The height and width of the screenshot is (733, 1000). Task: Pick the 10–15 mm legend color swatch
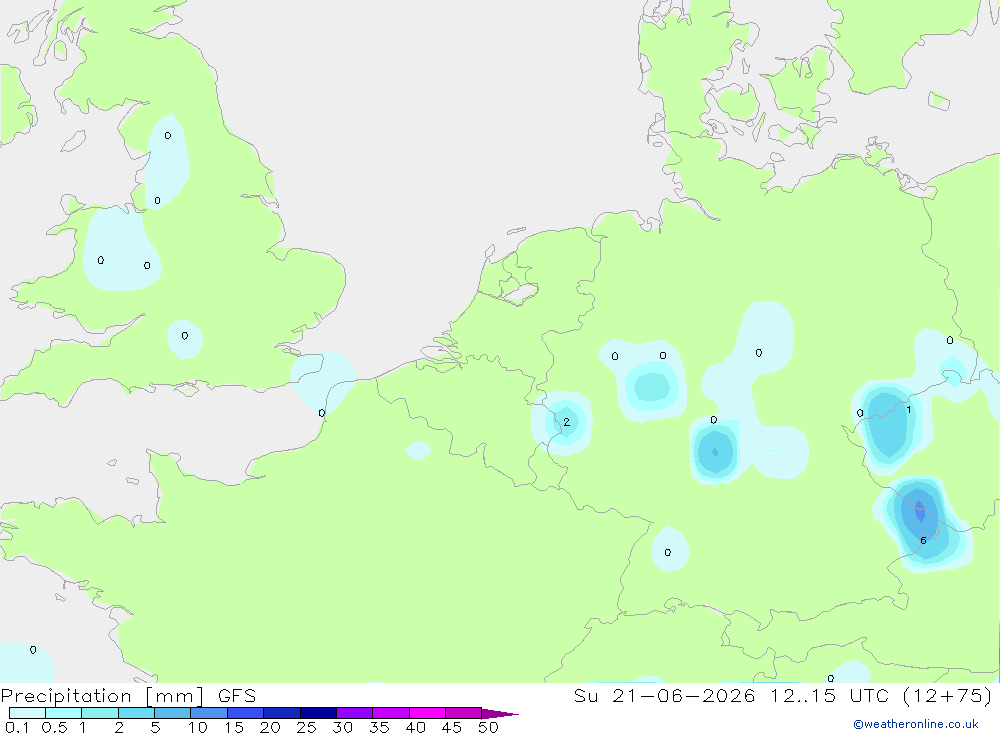209,713
